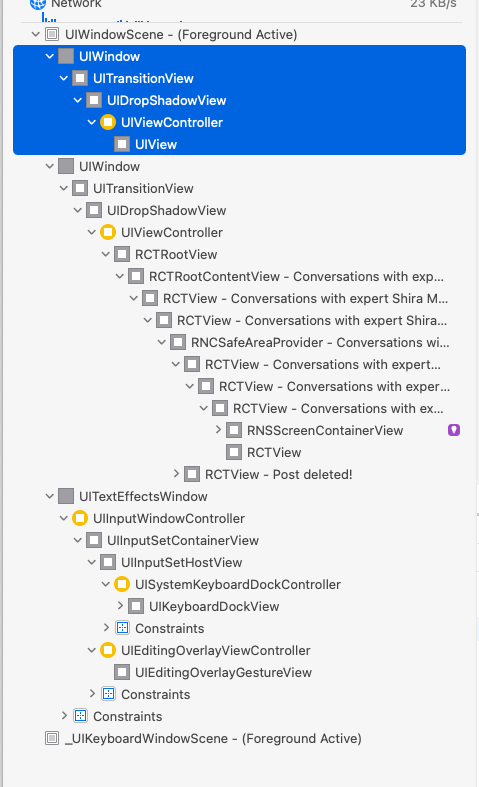
Task: Click the Network globe icon
Action: [38, 4]
